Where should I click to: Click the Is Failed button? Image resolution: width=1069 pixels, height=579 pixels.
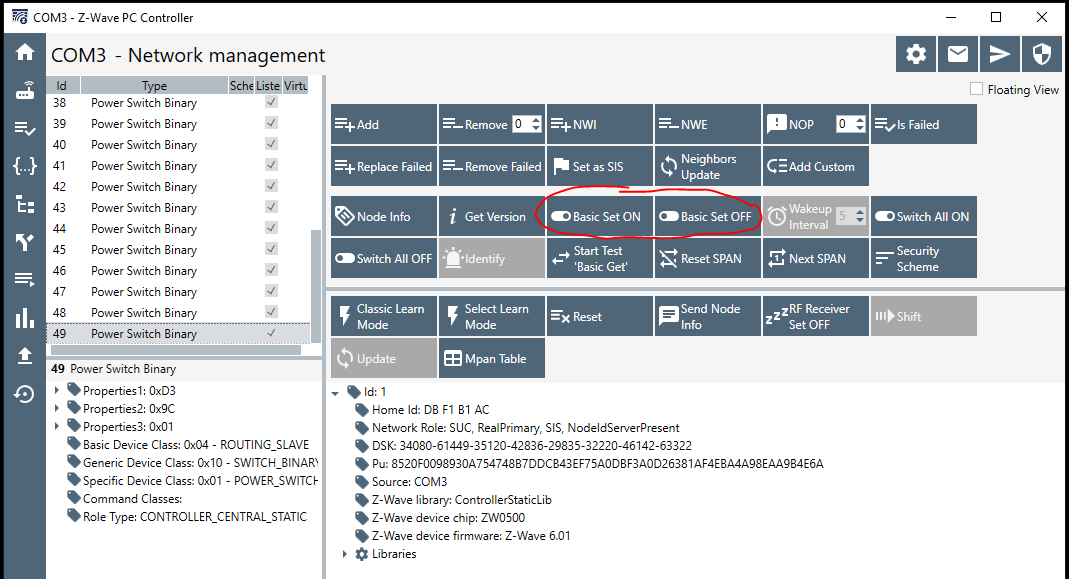[924, 124]
